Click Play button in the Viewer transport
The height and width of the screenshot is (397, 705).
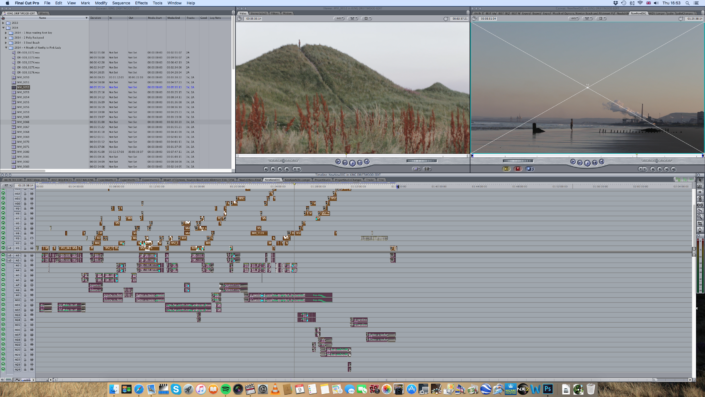point(352,162)
